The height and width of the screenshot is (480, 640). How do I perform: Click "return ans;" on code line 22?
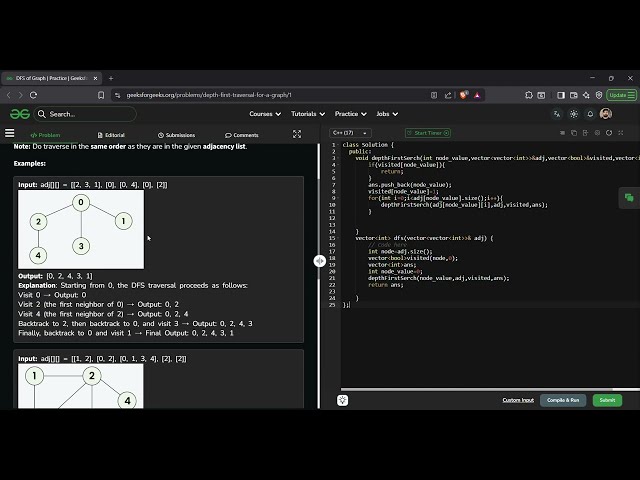click(386, 285)
